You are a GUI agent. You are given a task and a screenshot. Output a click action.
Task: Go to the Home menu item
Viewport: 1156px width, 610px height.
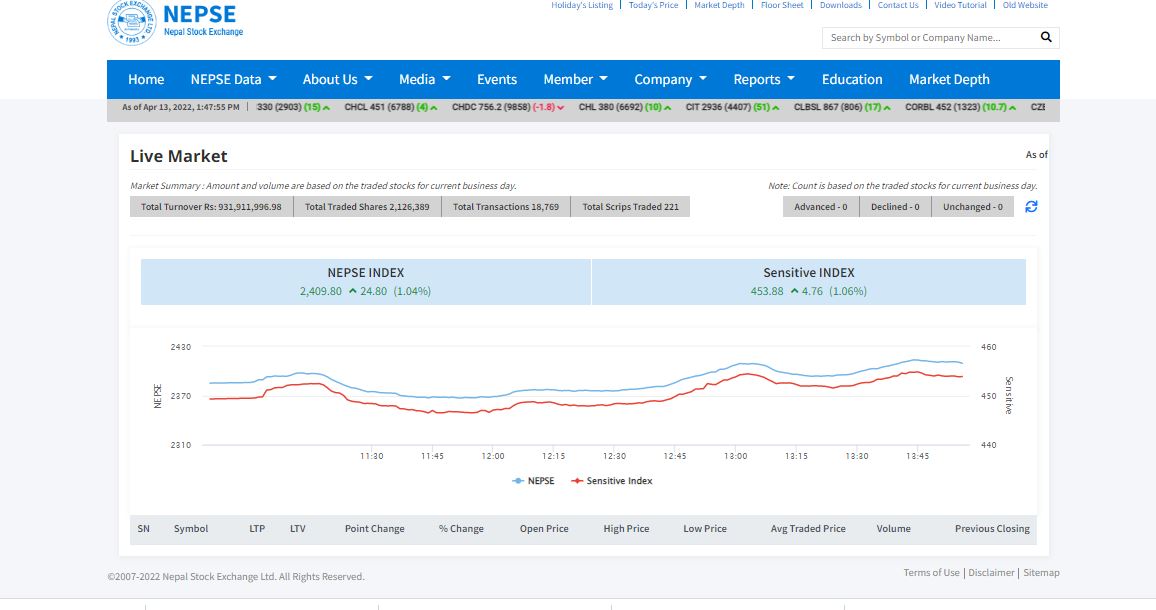146,79
